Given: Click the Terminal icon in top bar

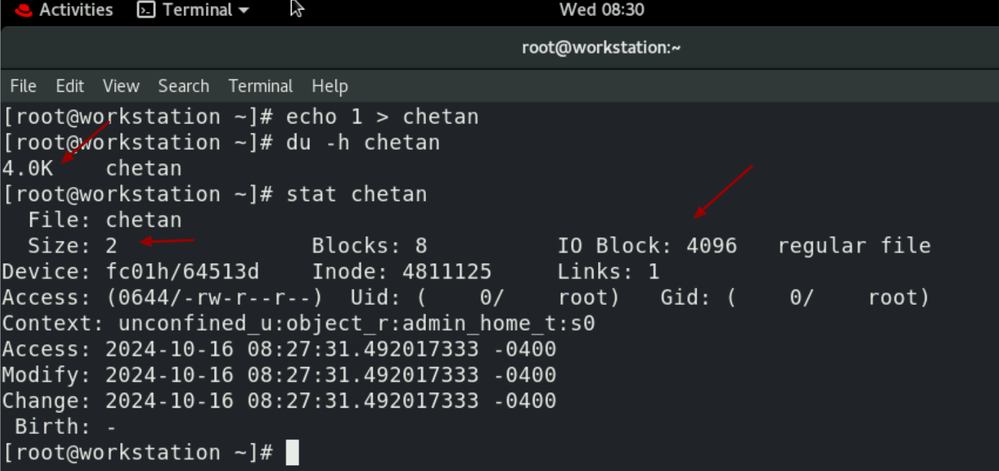Looking at the screenshot, I should pos(146,10).
